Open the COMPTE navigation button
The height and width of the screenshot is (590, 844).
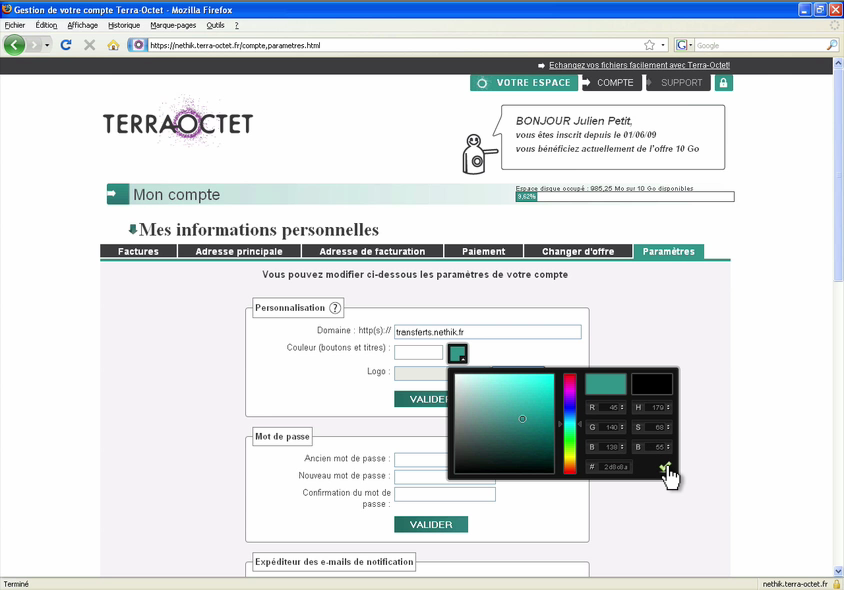tap(611, 83)
